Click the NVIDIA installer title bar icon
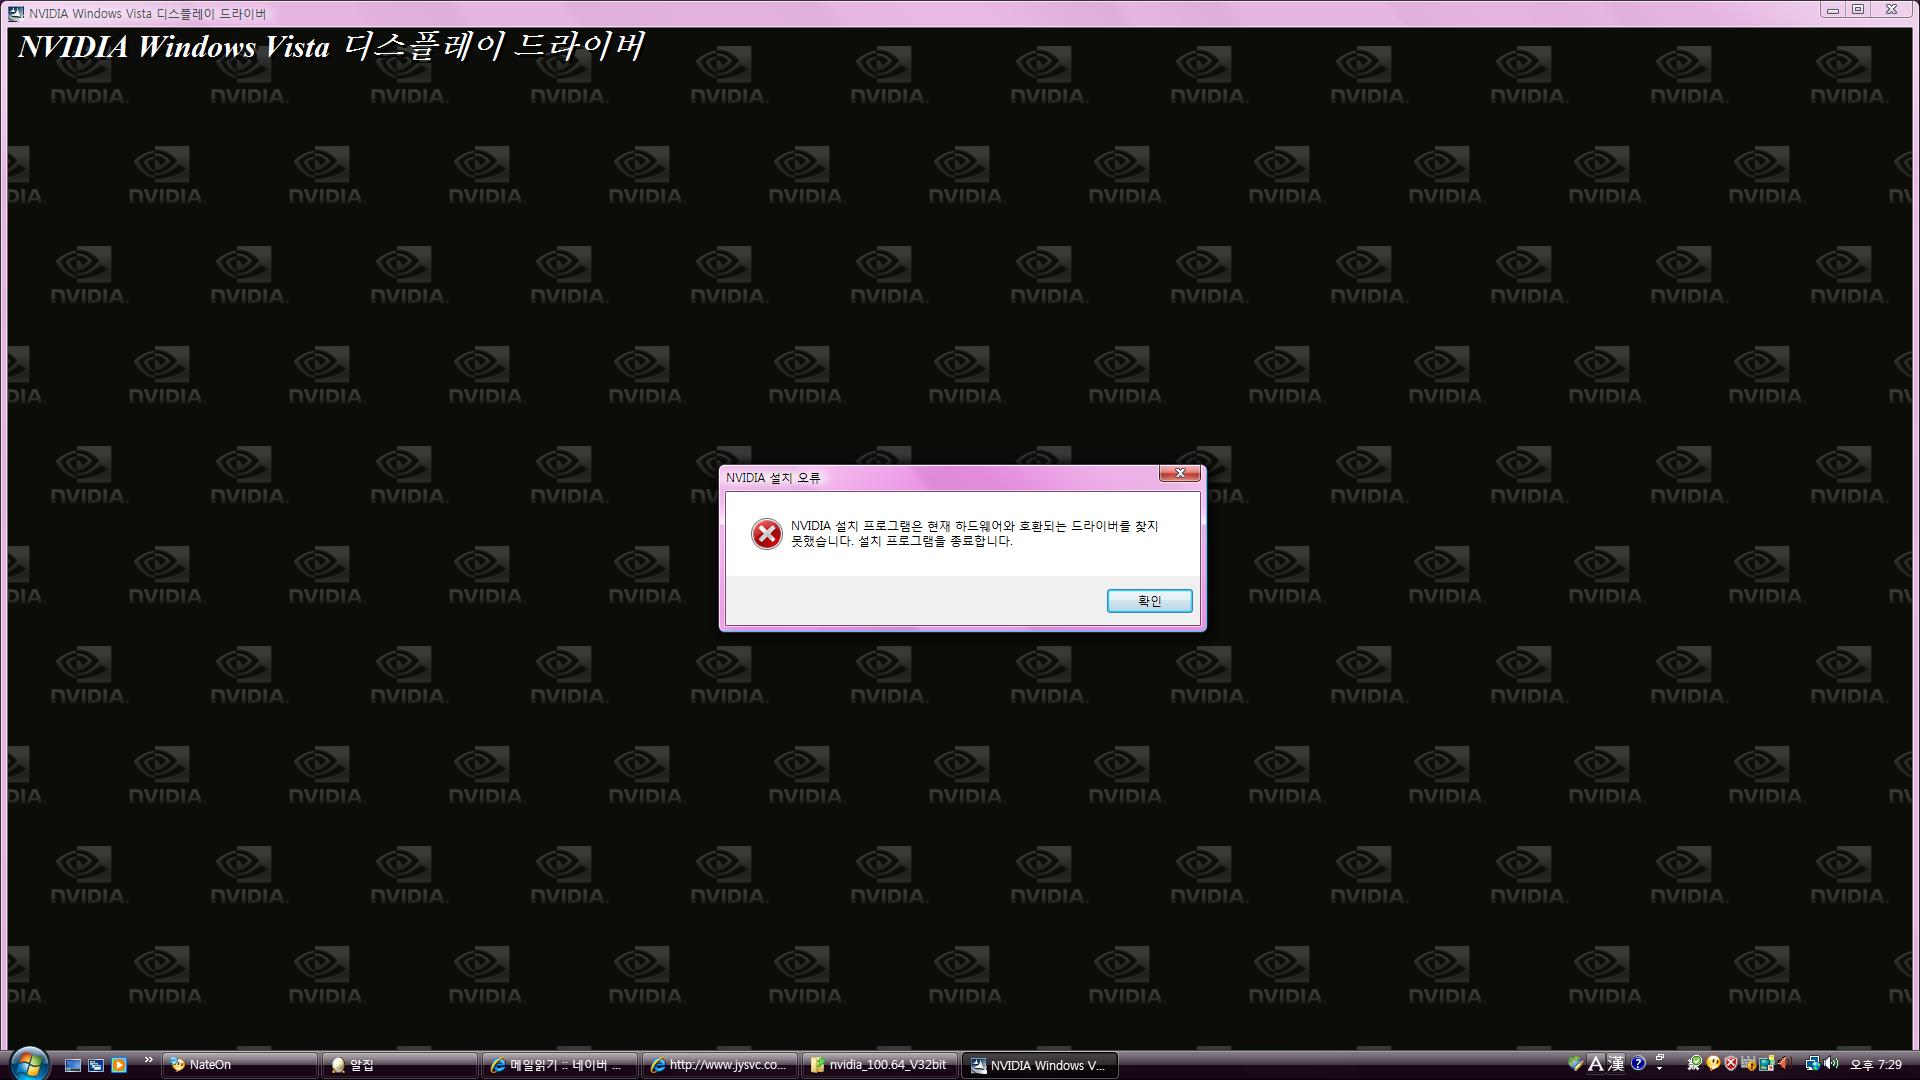This screenshot has height=1080, width=1920. 17,13
